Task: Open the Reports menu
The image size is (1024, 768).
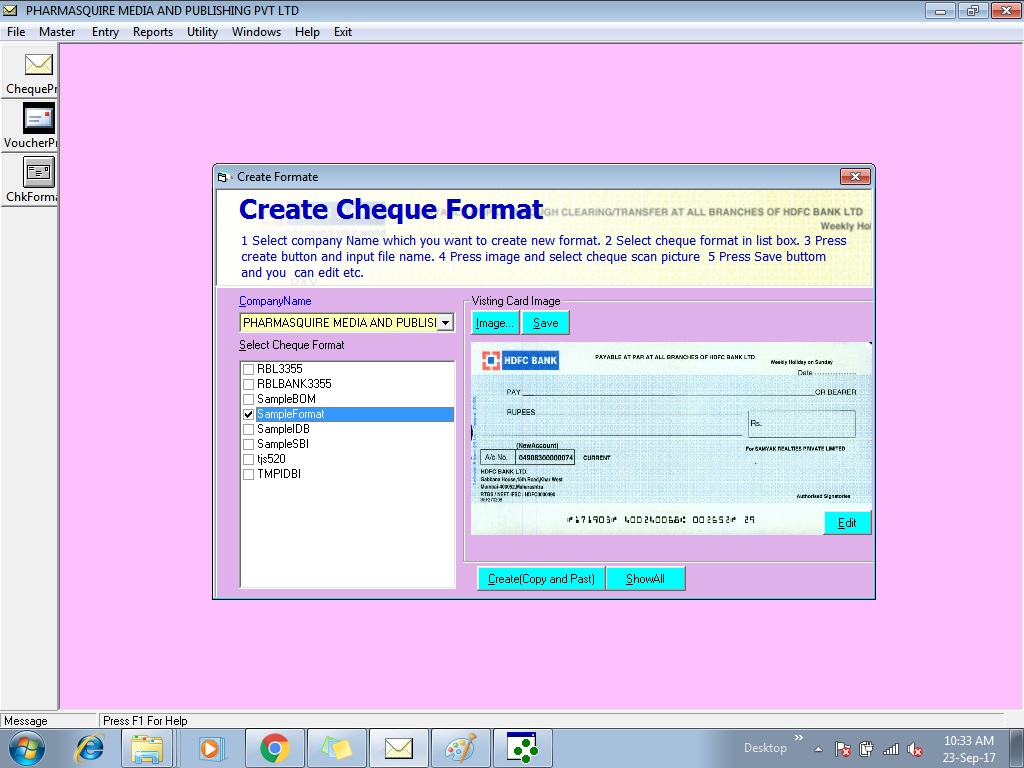Action: pos(153,32)
